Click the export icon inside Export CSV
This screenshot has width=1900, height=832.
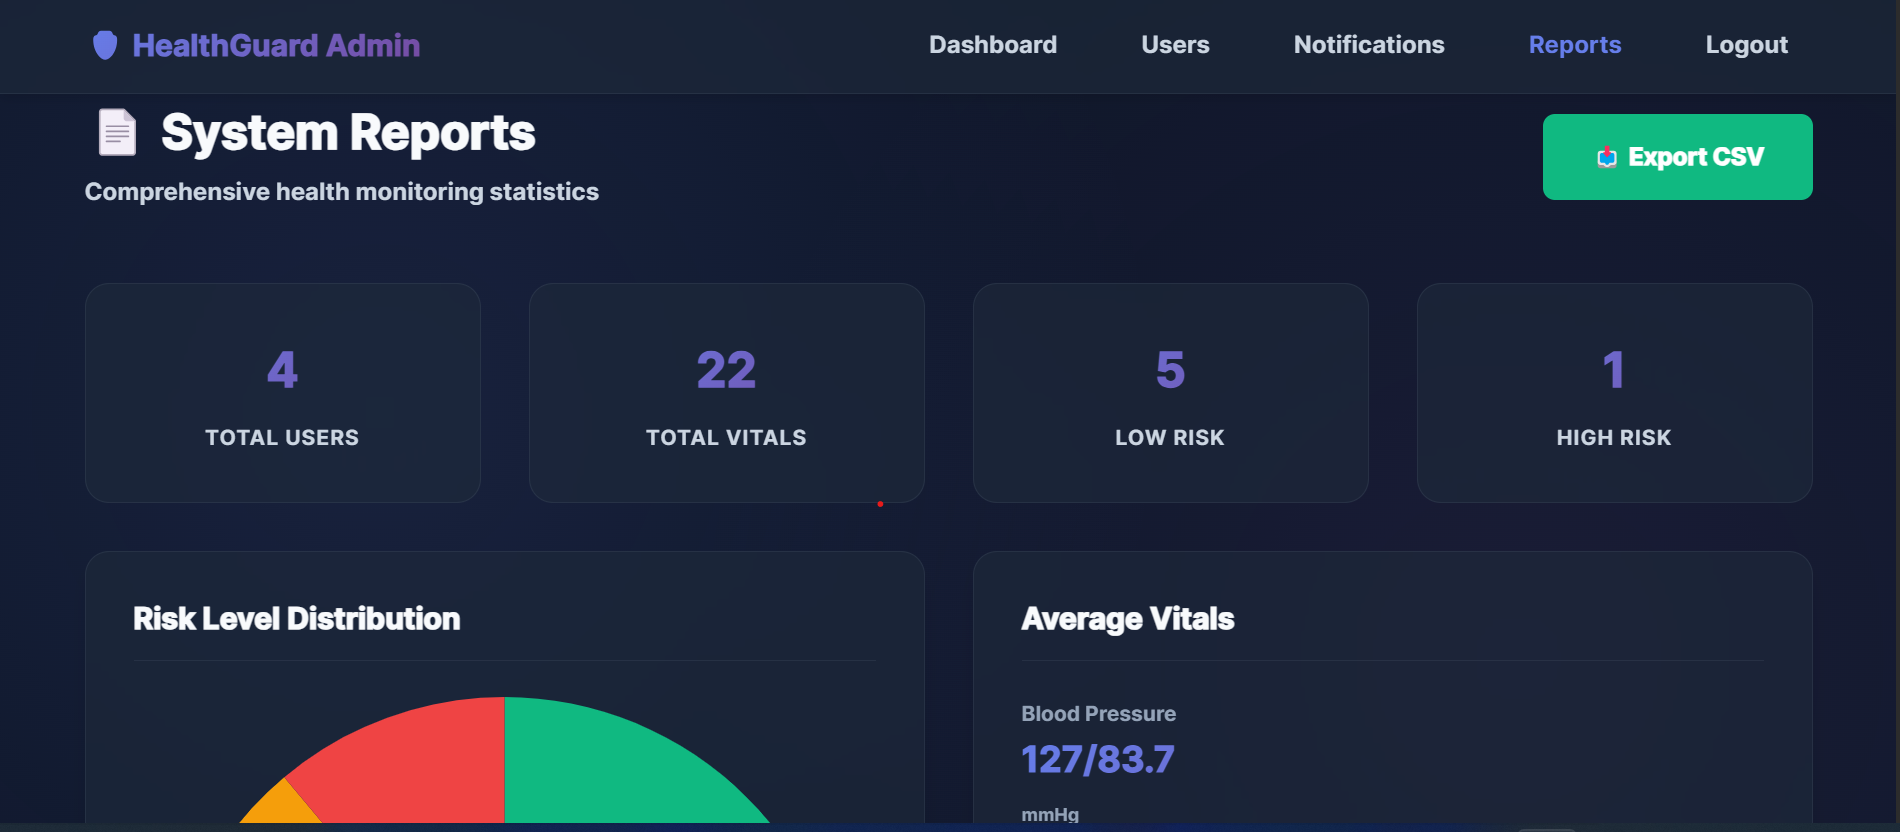click(x=1607, y=157)
